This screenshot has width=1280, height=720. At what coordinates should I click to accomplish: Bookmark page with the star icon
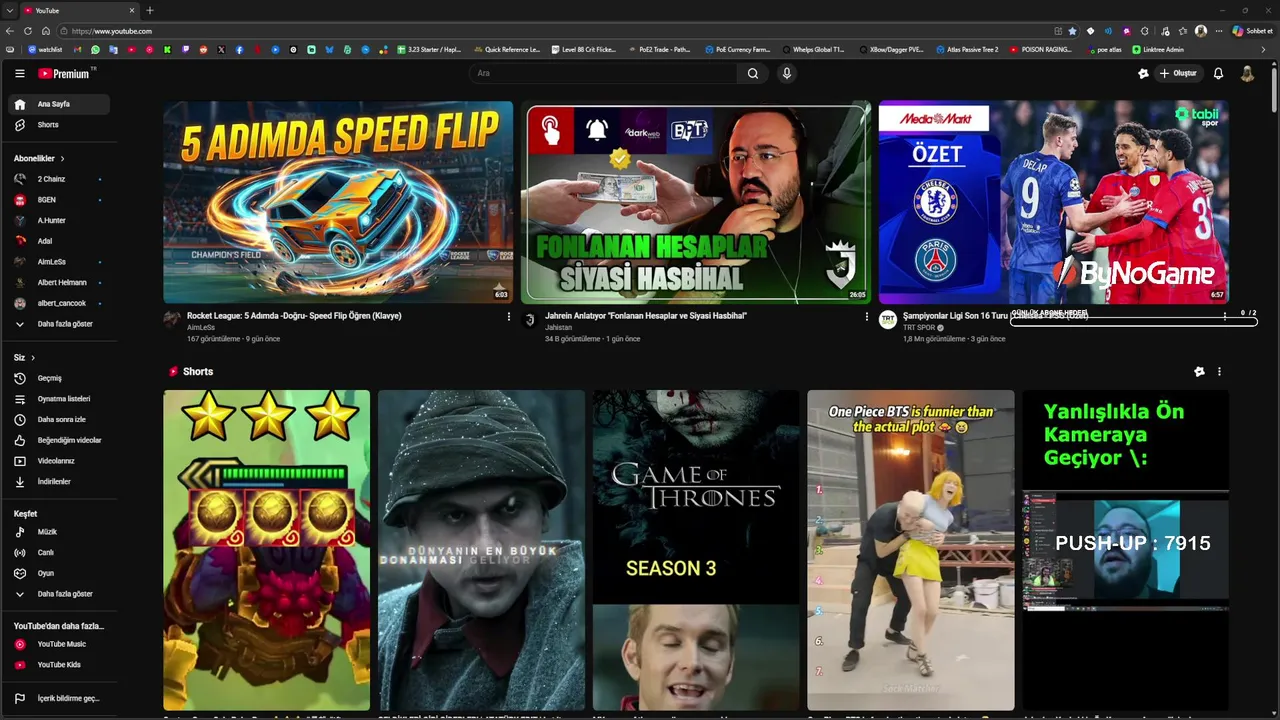point(1073,31)
